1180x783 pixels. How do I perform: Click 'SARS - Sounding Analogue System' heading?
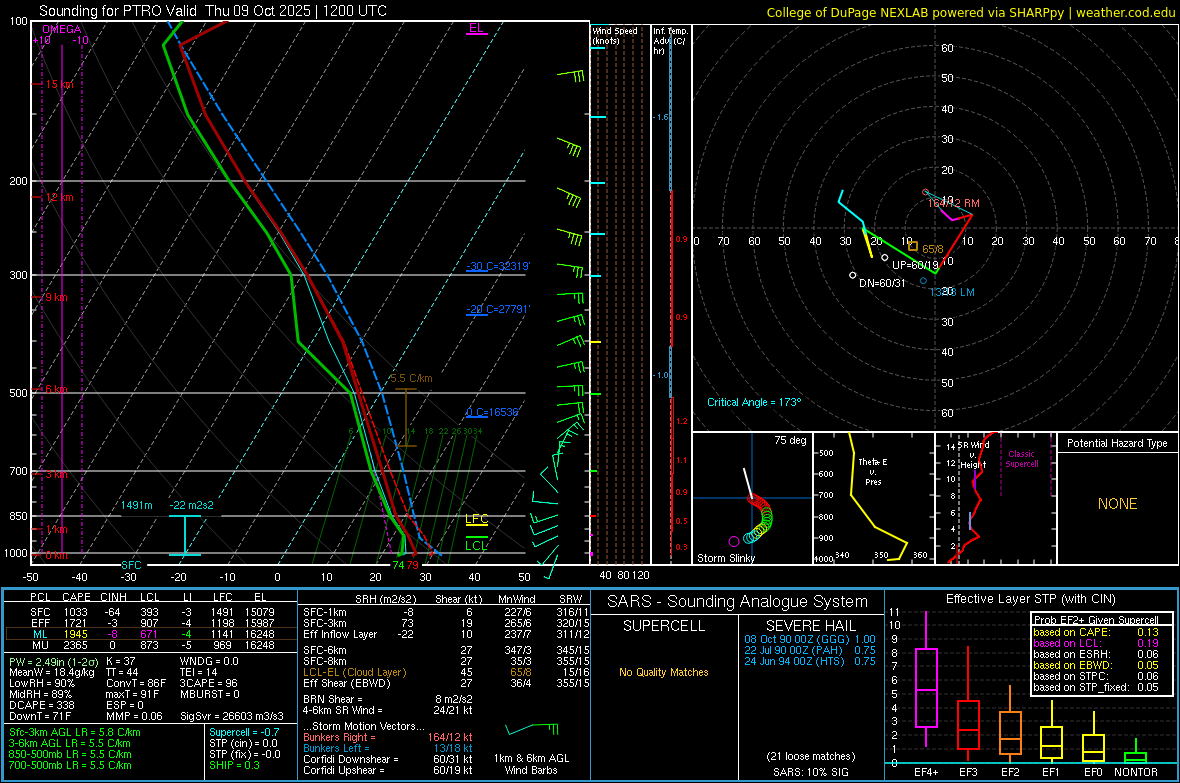(x=738, y=602)
